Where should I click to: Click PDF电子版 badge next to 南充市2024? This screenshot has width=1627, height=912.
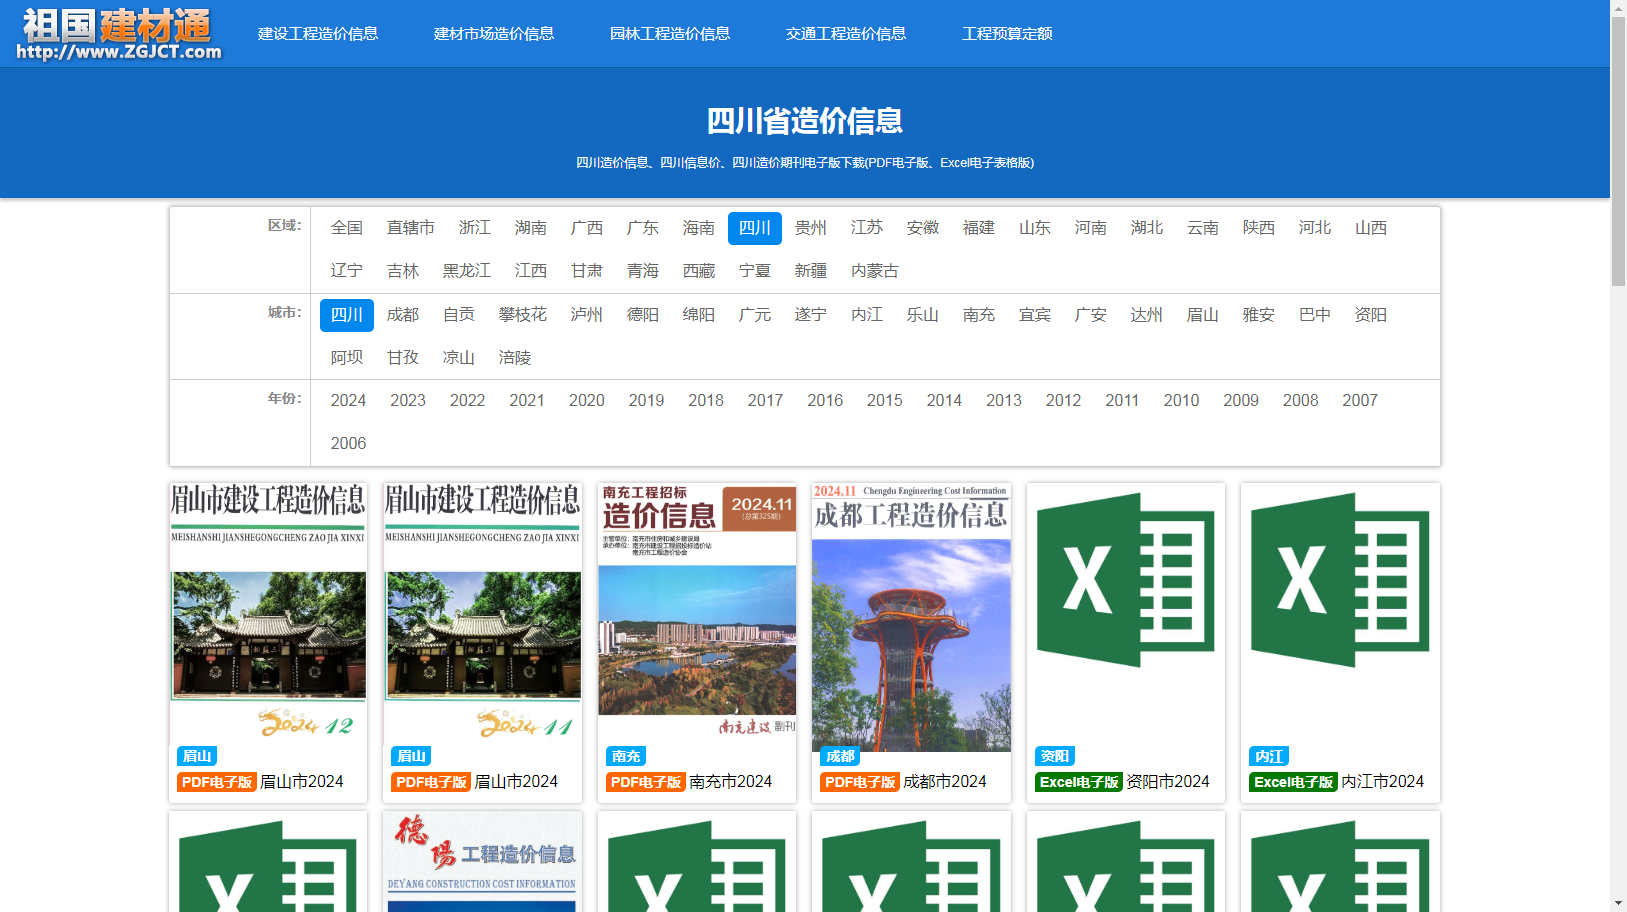click(x=646, y=782)
